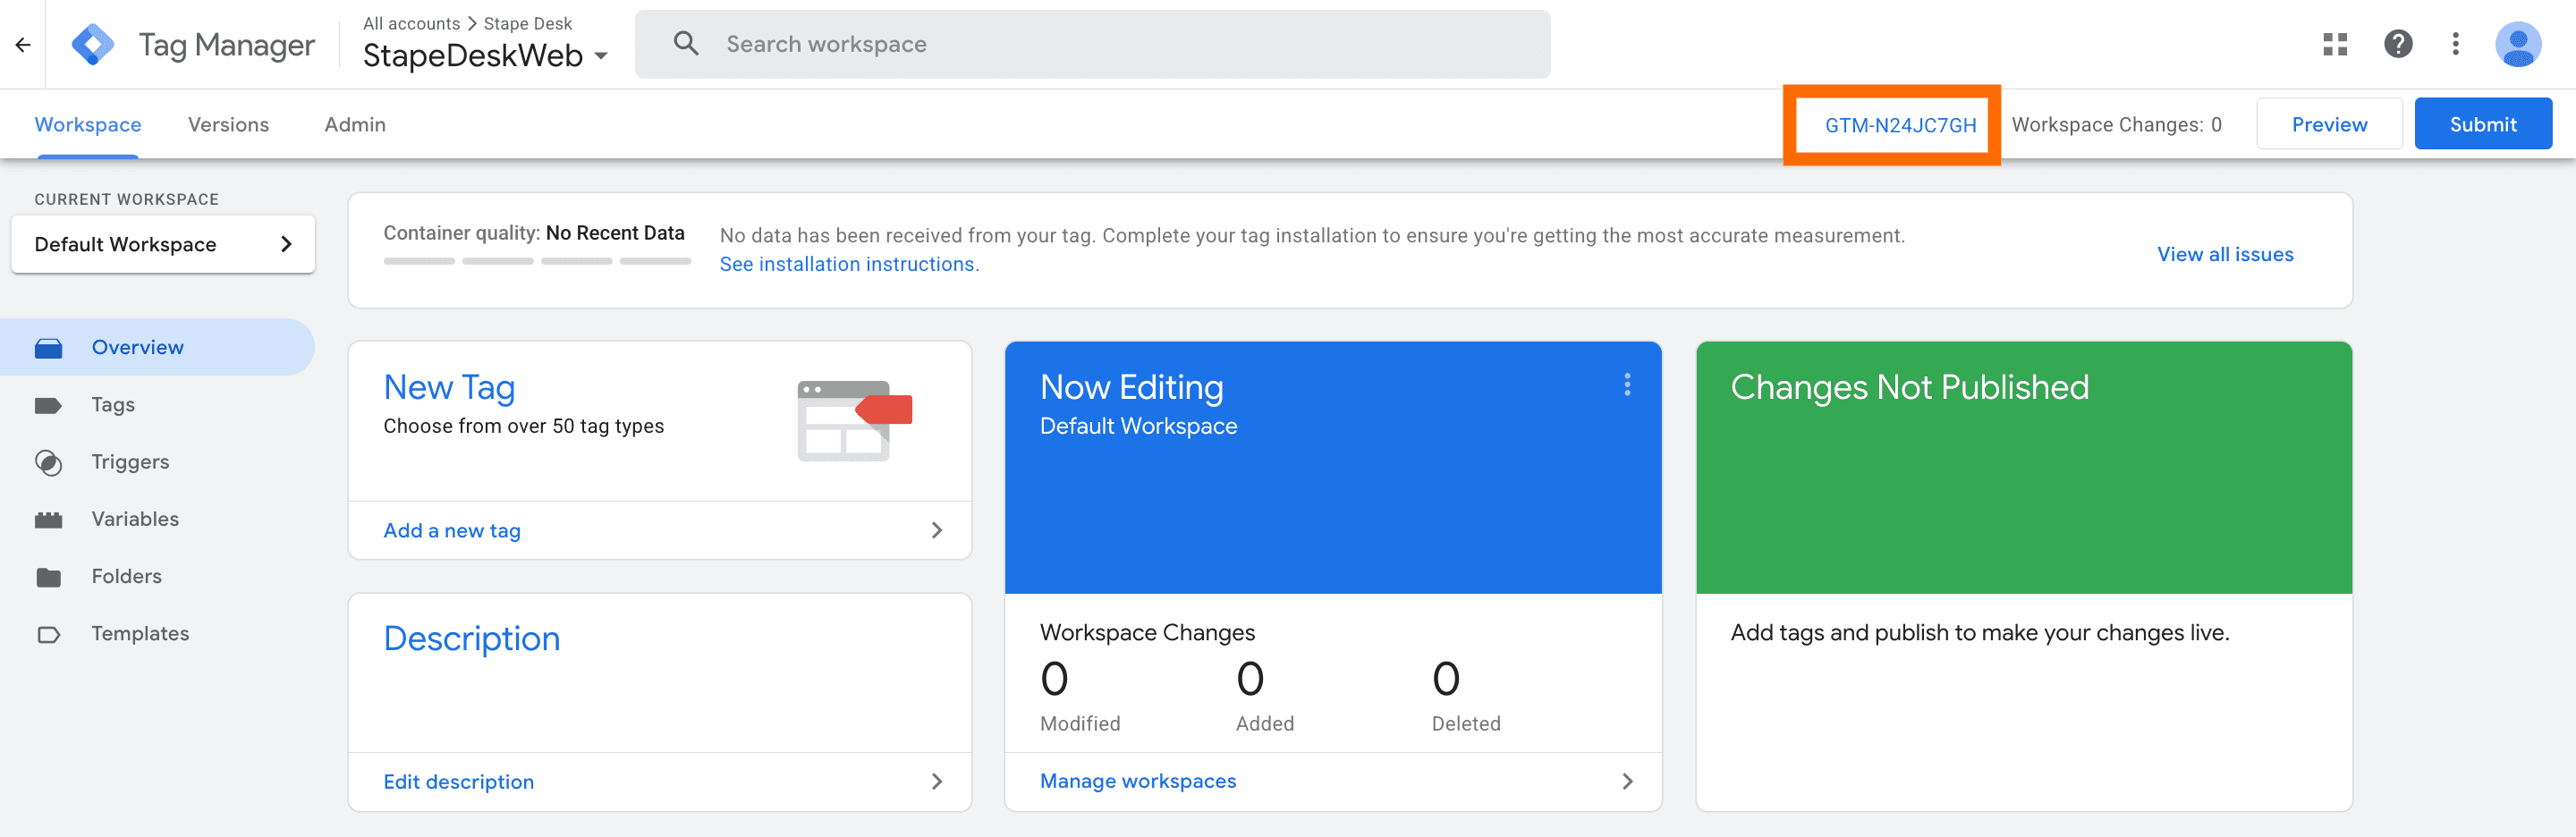2576x837 pixels.
Task: Open See installation instructions link
Action: (x=849, y=264)
